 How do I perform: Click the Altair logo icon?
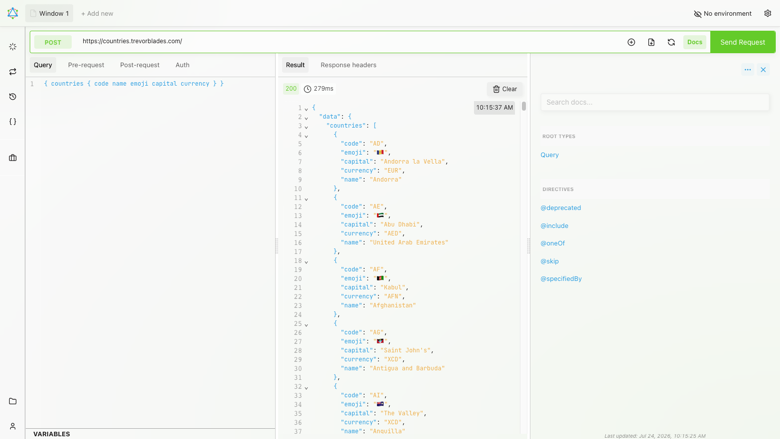pos(13,13)
